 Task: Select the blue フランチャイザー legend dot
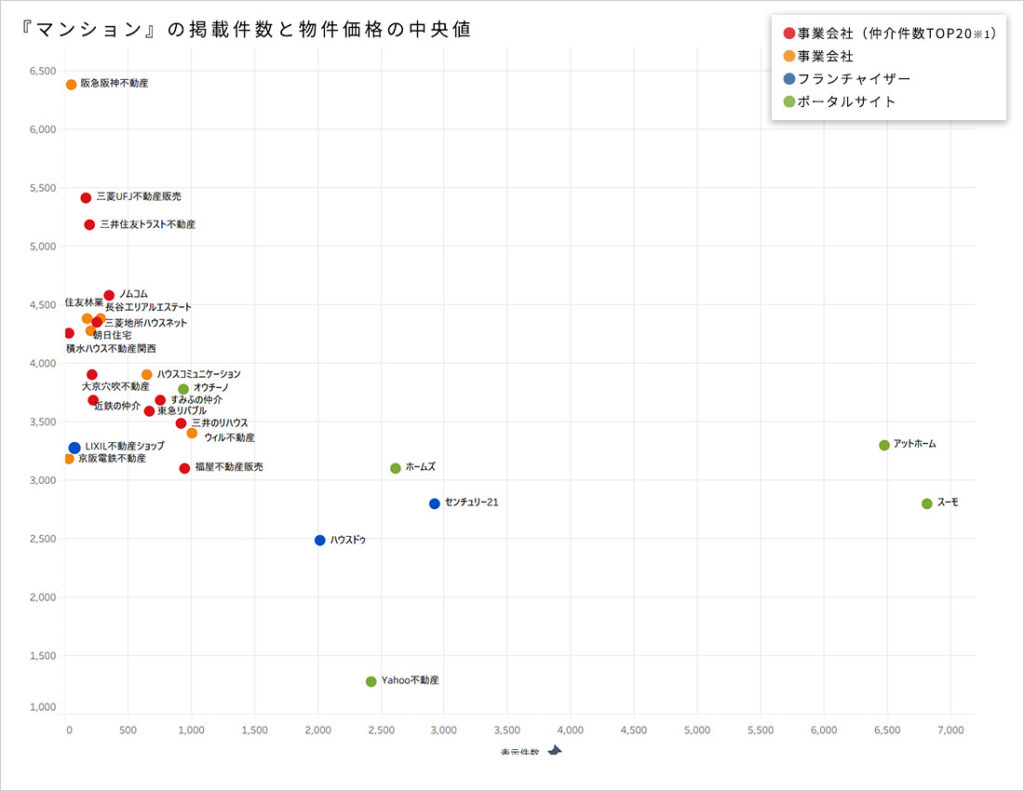[789, 79]
